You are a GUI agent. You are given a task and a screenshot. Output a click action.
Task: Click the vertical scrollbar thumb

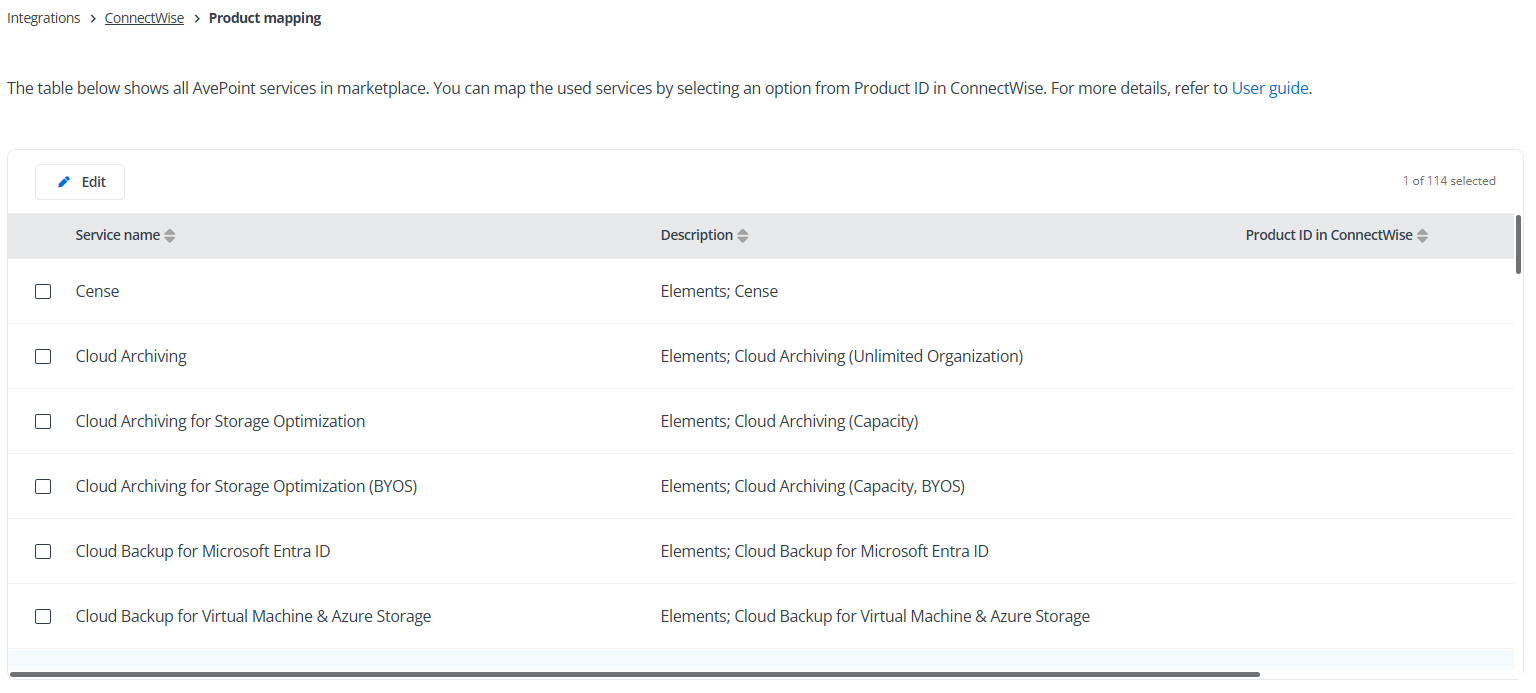1519,244
